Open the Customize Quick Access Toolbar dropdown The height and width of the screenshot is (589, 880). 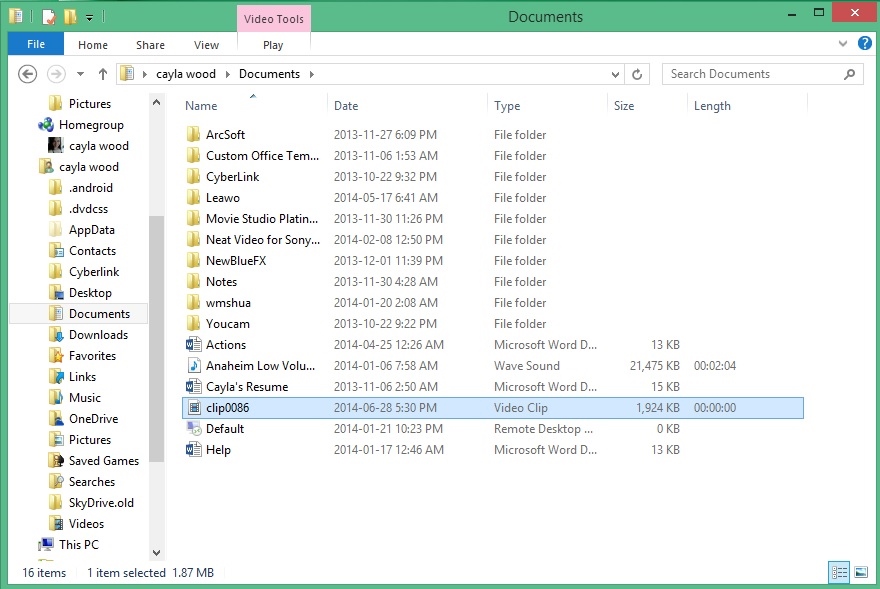tap(89, 18)
